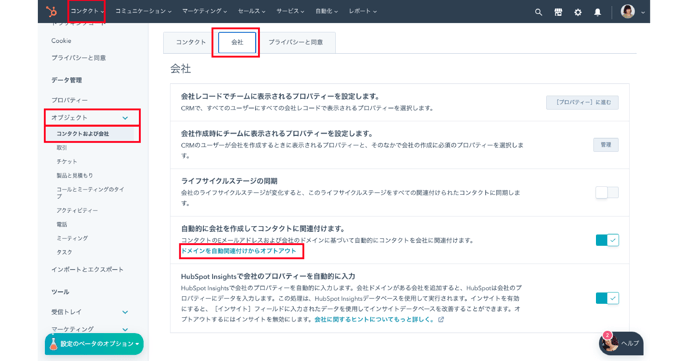Select 電話 in sidebar

click(61, 225)
